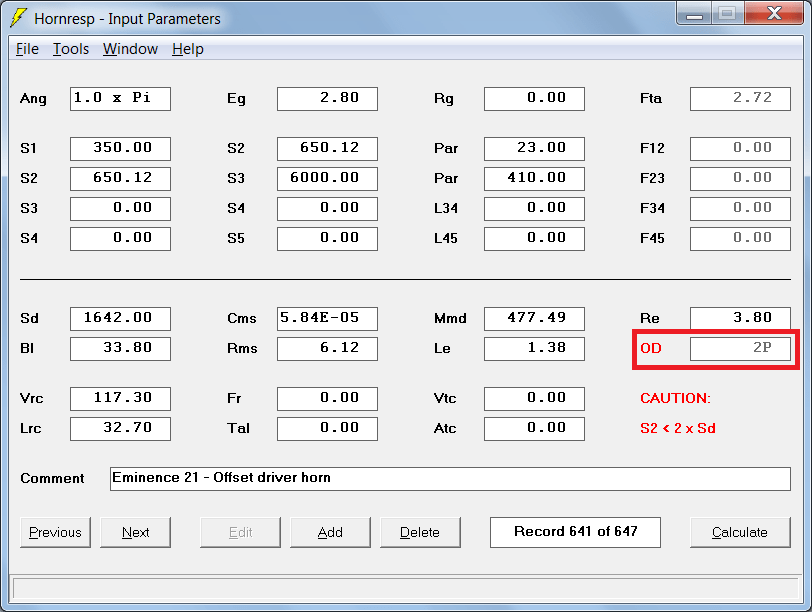Select the Fr input field
812x612 pixels.
click(x=327, y=399)
